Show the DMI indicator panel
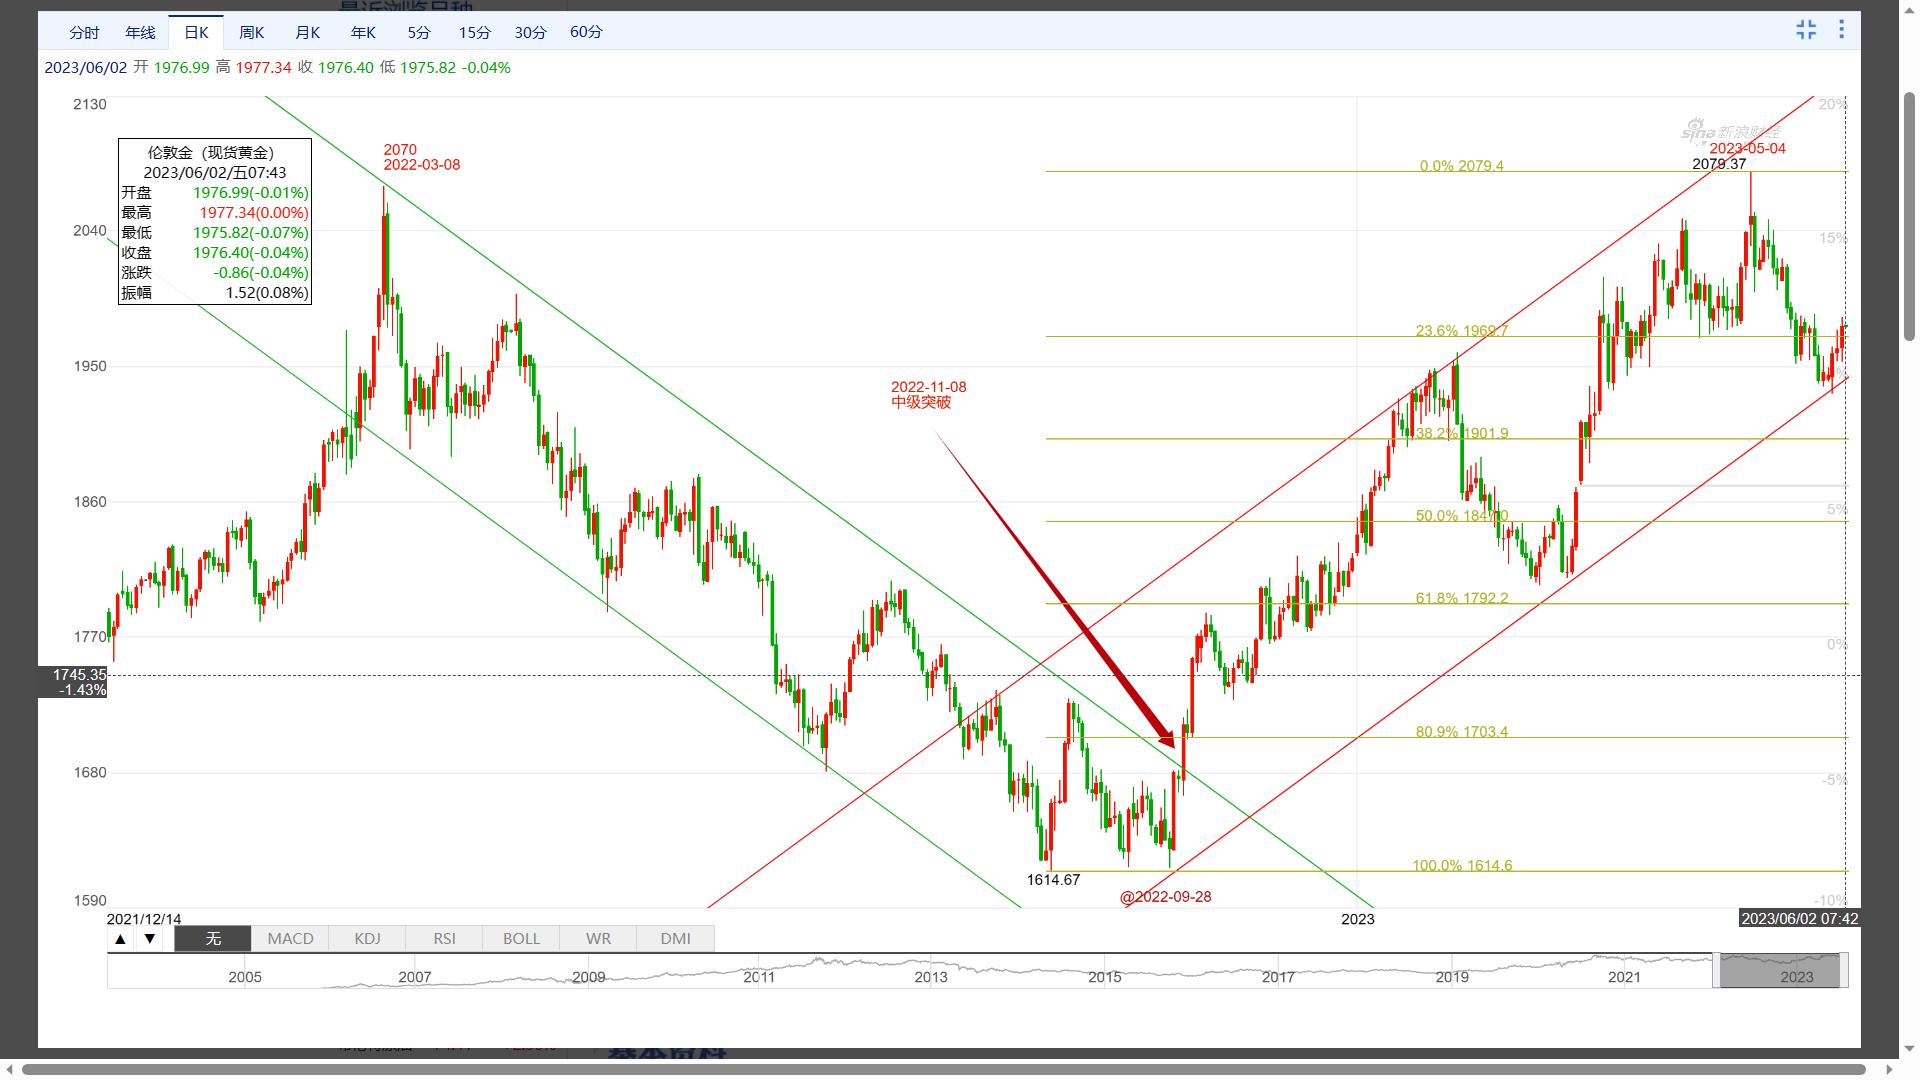Image resolution: width=1920 pixels, height=1080 pixels. [x=675, y=939]
